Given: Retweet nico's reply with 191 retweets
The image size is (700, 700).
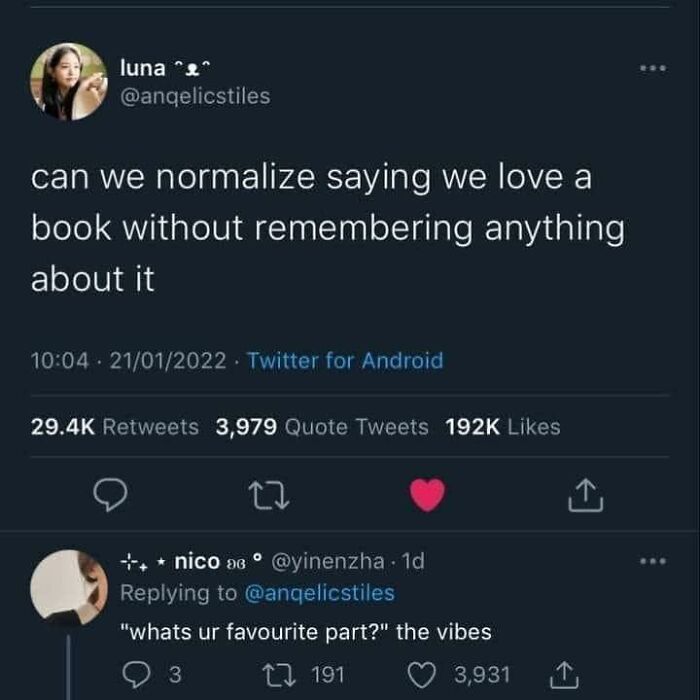Looking at the screenshot, I should point(279,675).
